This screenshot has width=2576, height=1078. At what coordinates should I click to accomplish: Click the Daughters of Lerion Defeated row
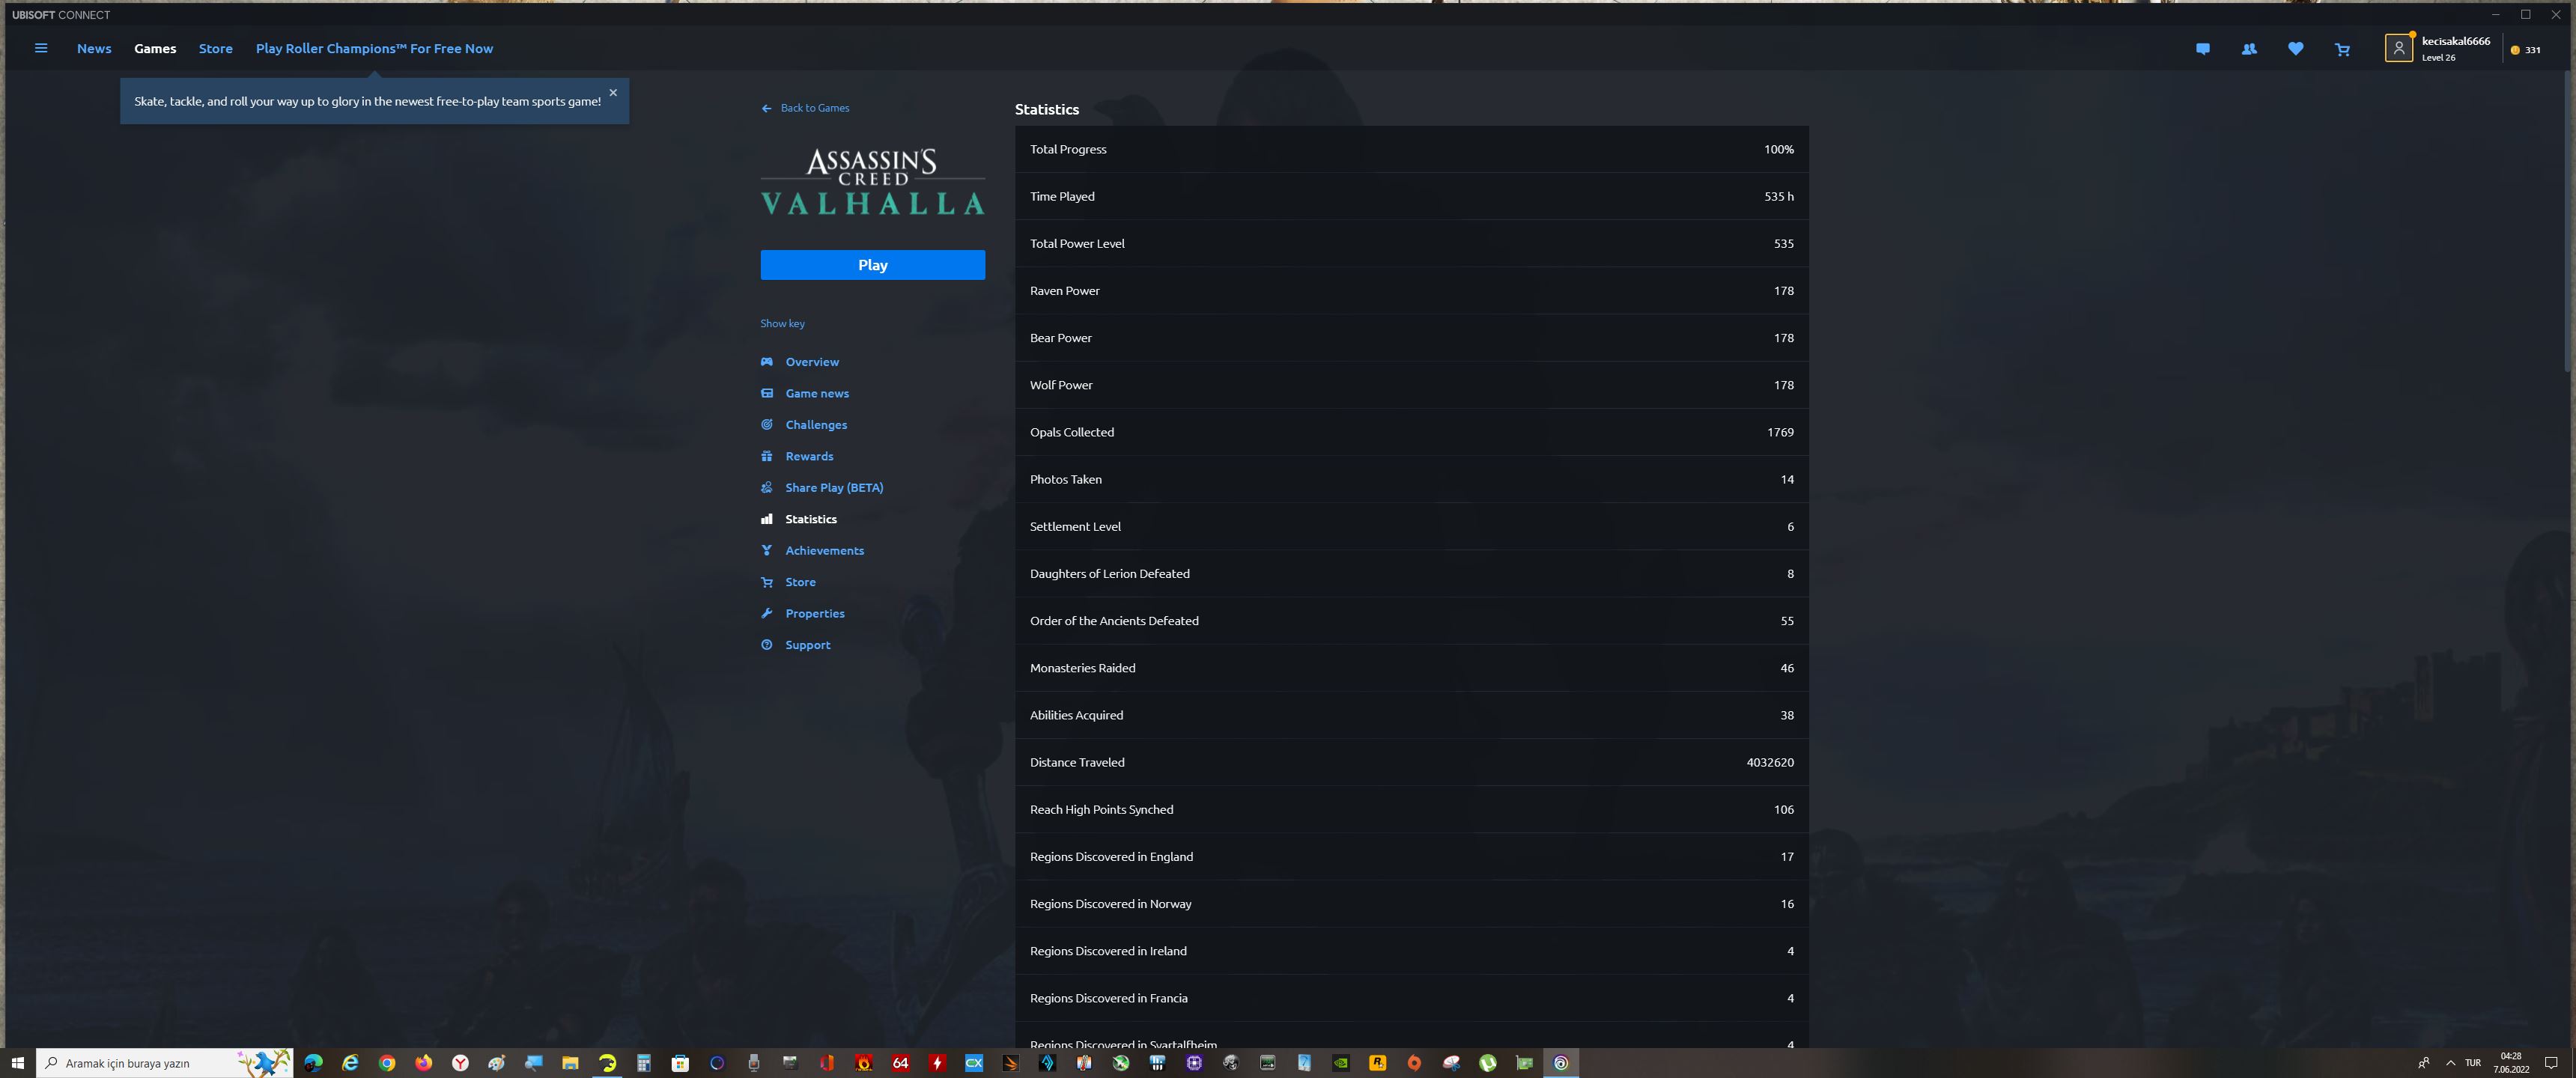(x=1411, y=574)
